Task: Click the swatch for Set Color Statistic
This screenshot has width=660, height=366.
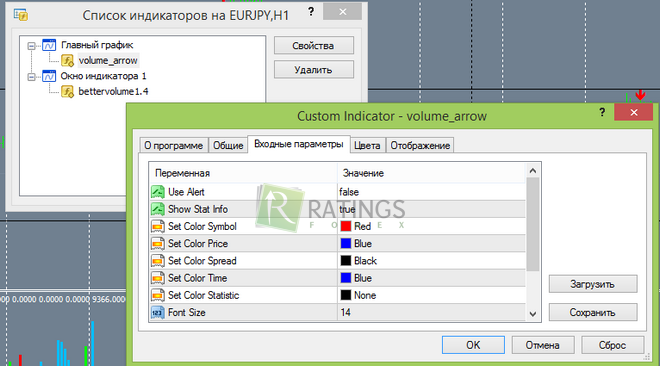Action: click(x=346, y=295)
